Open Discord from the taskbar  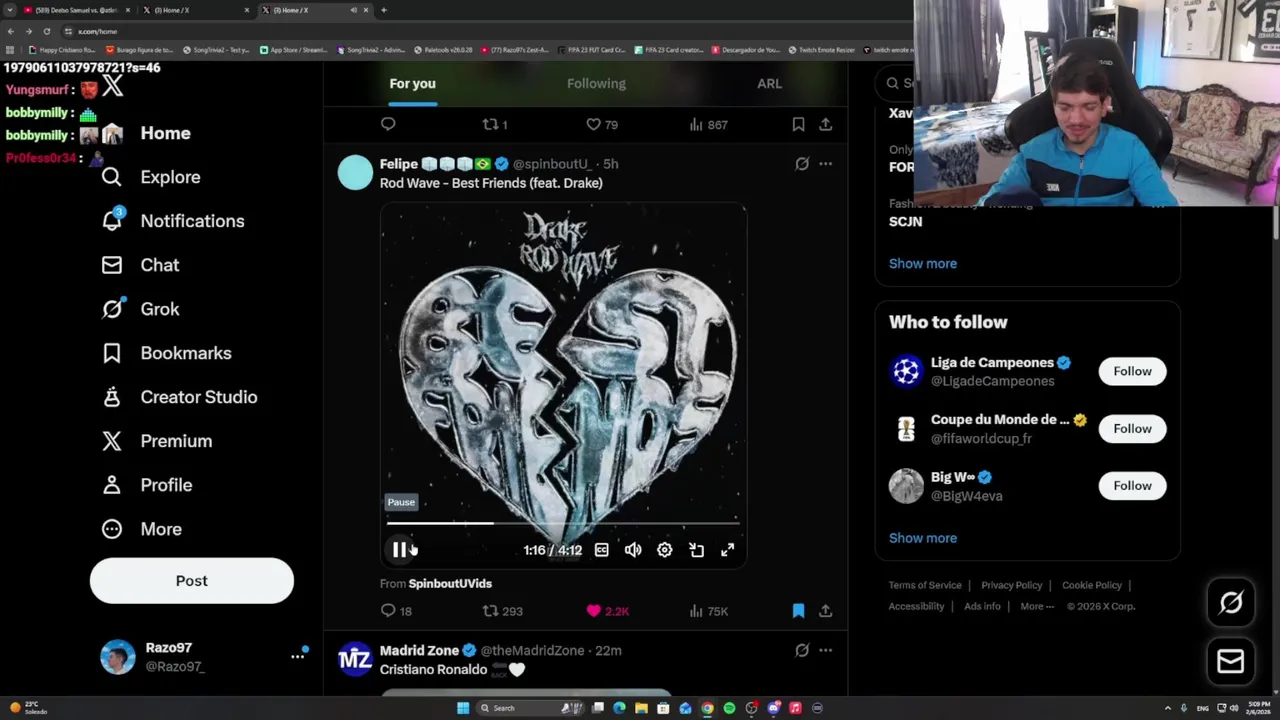click(773, 708)
